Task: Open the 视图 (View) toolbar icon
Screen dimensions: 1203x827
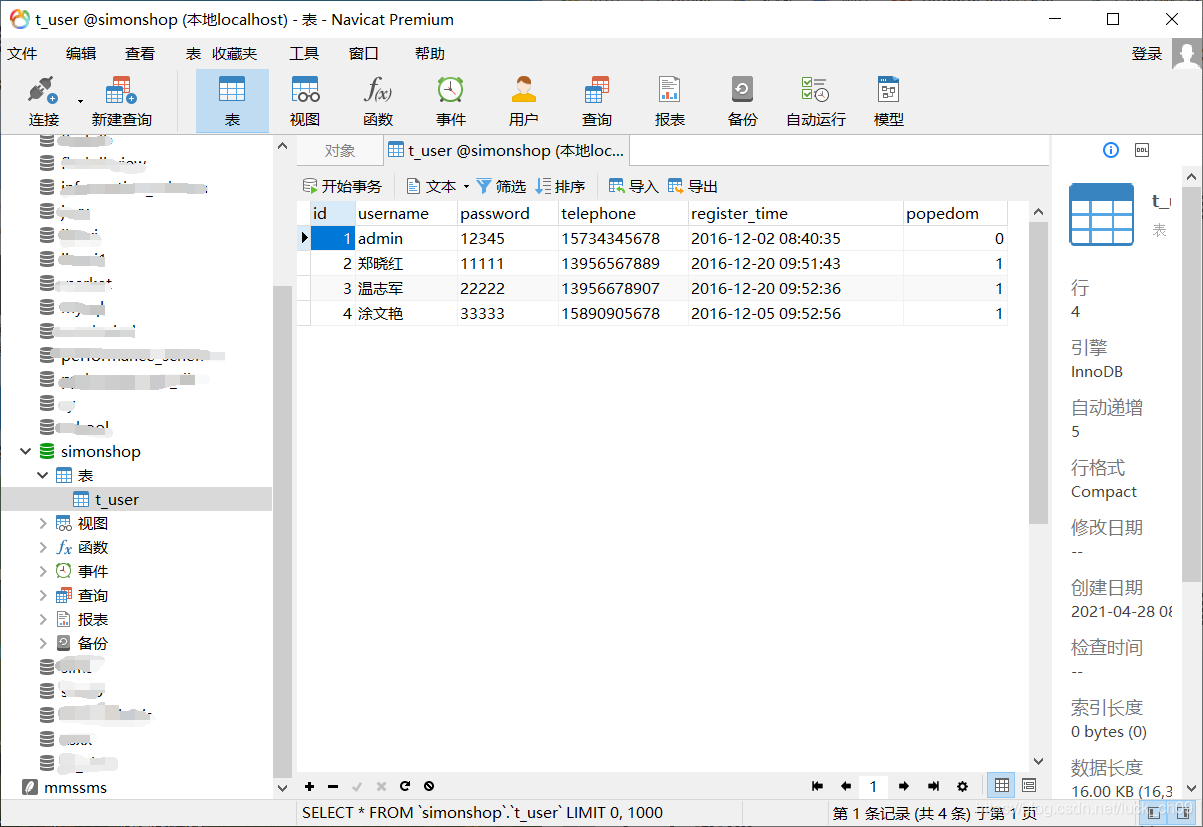Action: 305,100
